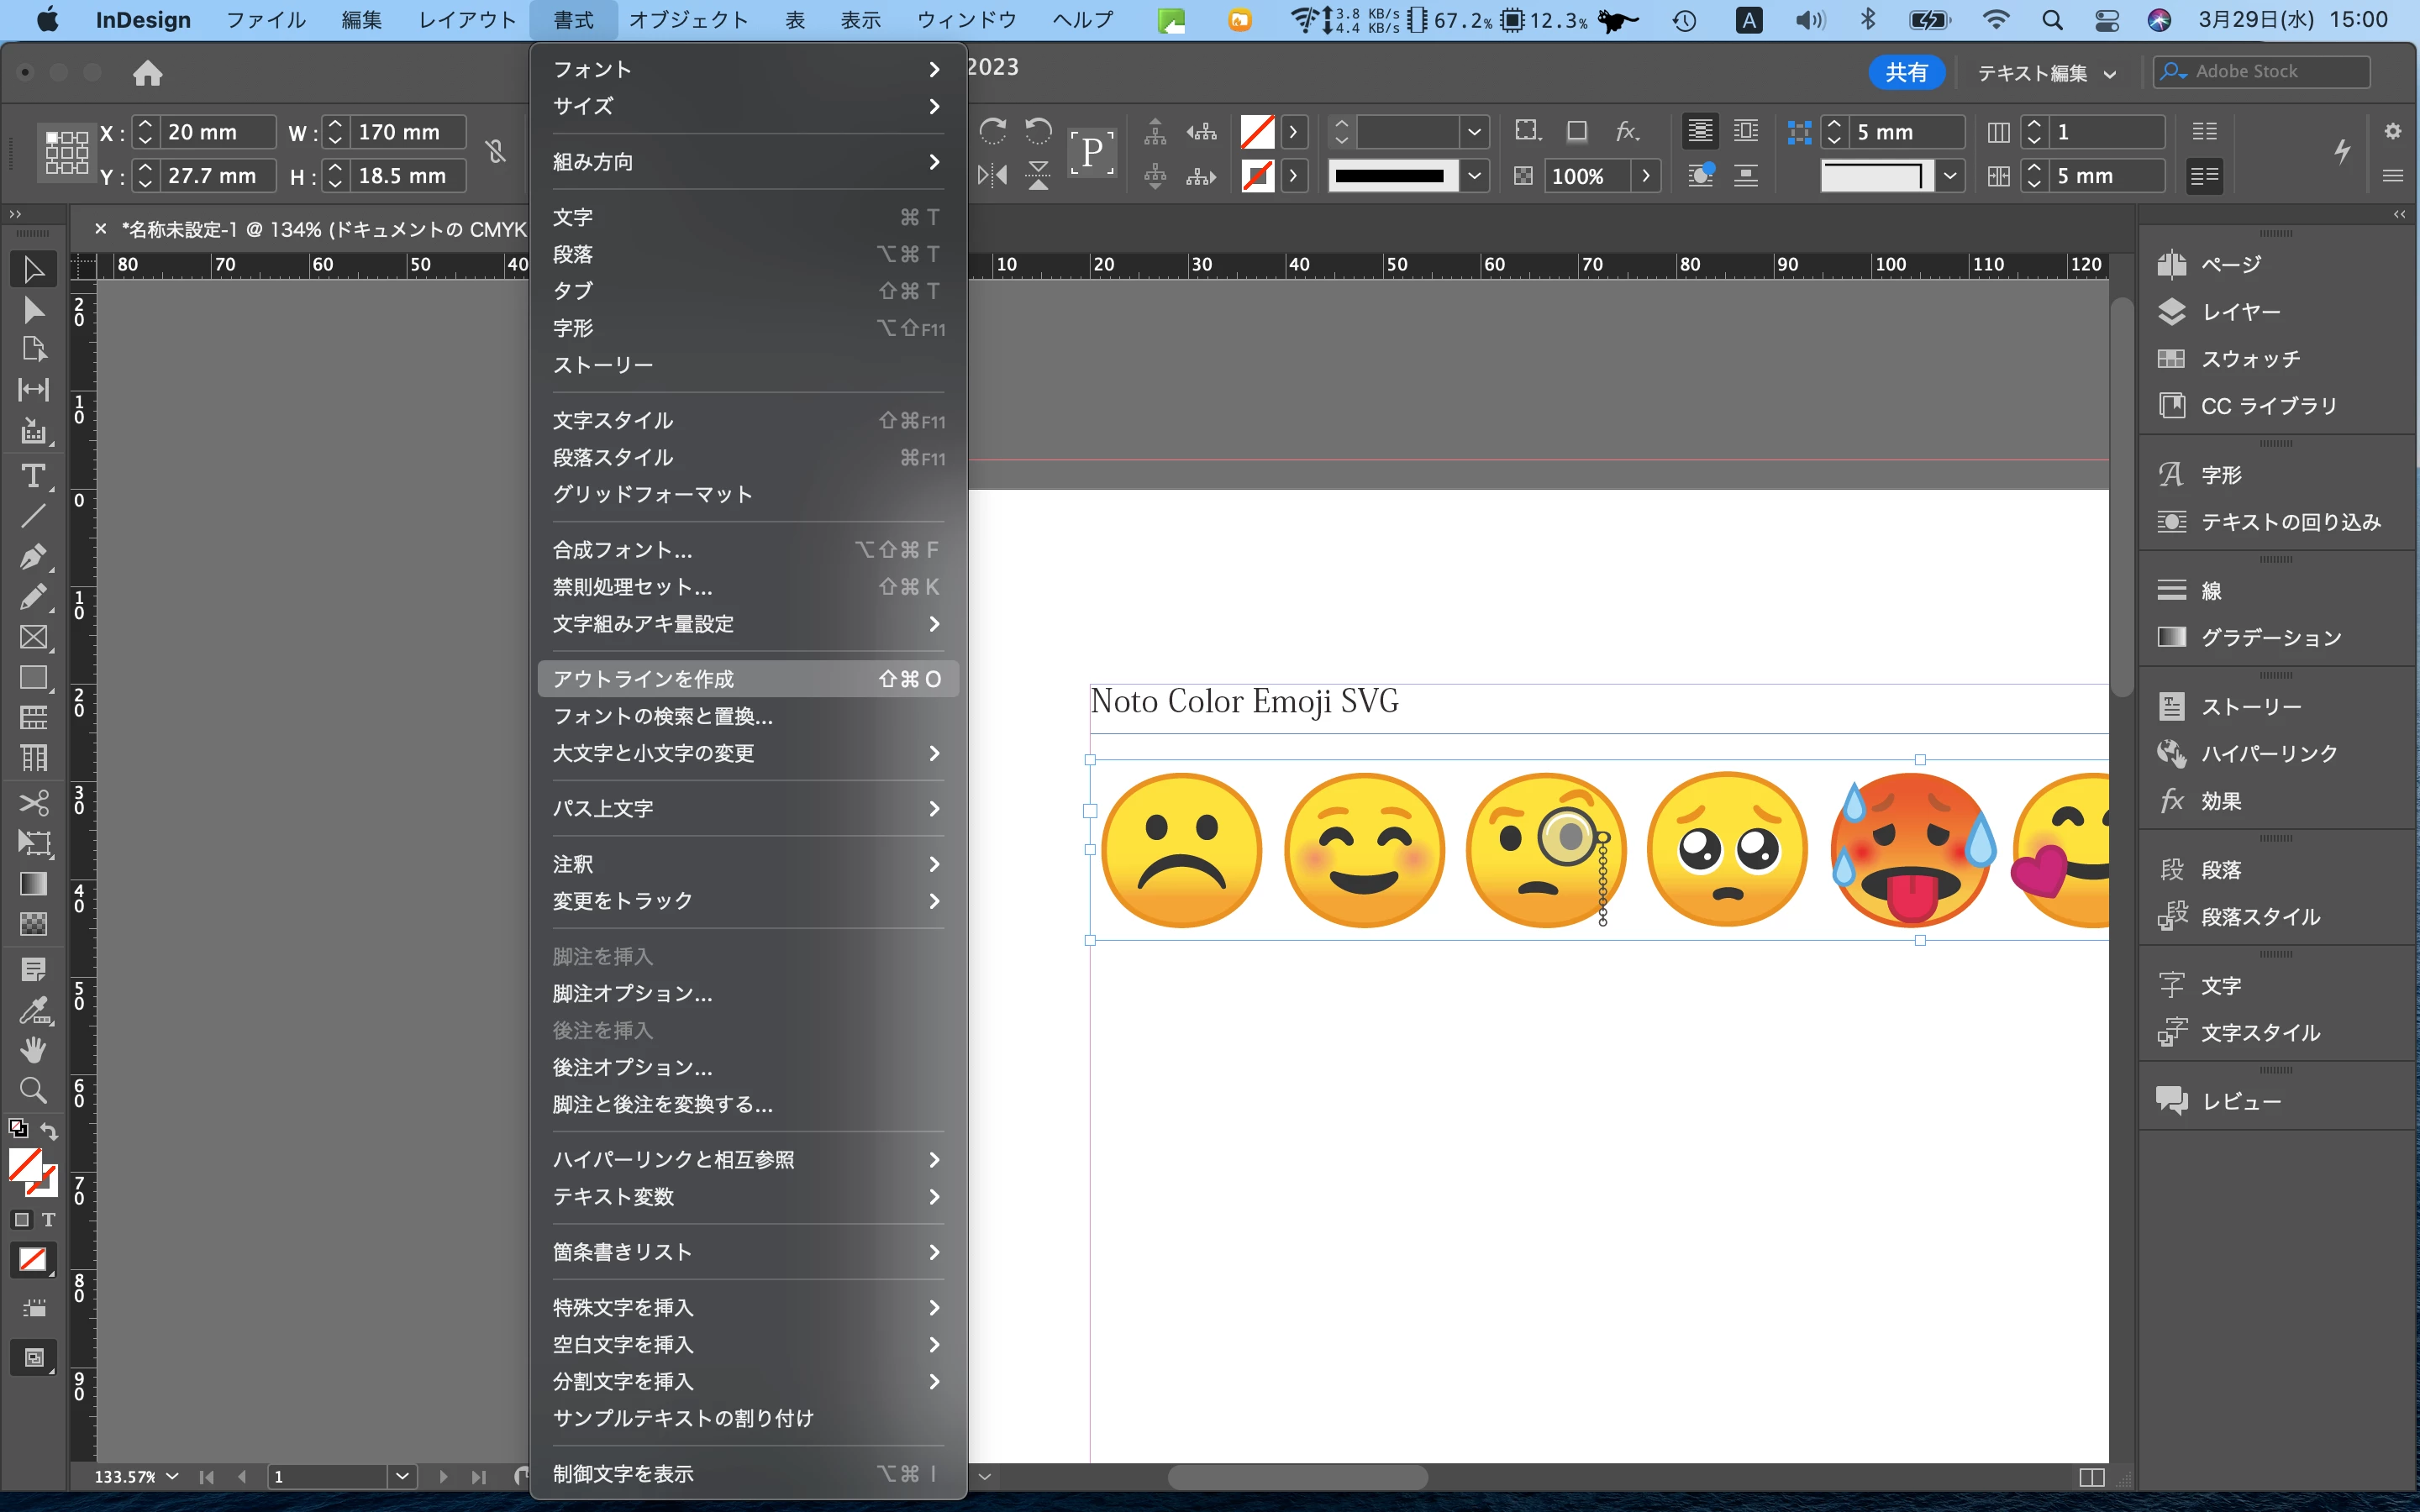The height and width of the screenshot is (1512, 2420).
Task: Open the スウォッチ panel
Action: click(x=2250, y=359)
